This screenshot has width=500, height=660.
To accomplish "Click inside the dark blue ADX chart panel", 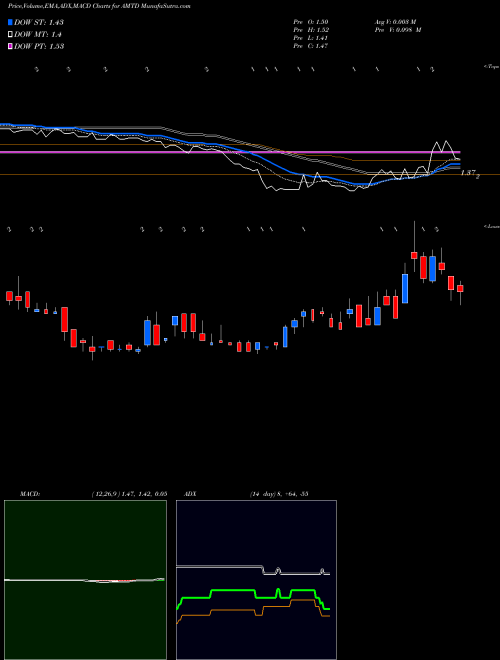I will click(x=256, y=580).
